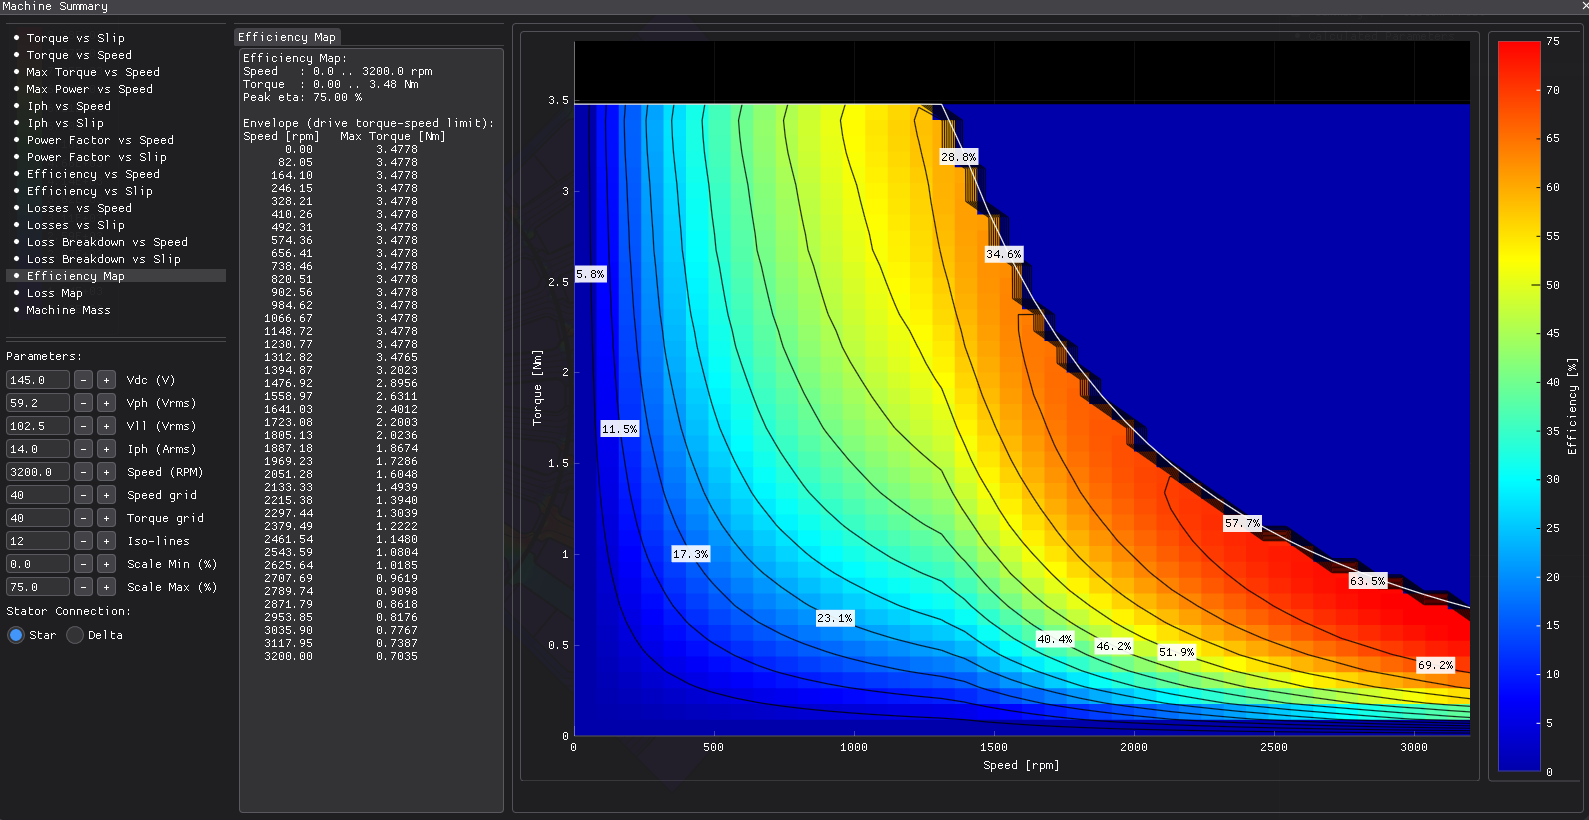The height and width of the screenshot is (820, 1589).
Task: Edit the Torque grid 40 field
Action: (x=38, y=518)
